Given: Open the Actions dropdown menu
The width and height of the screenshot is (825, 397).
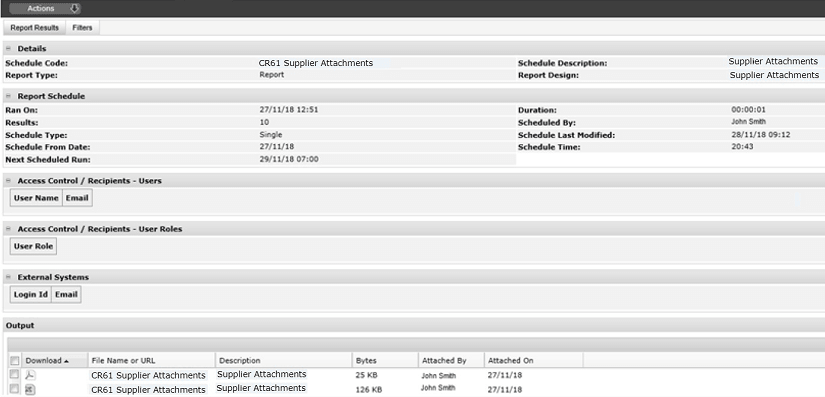Looking at the screenshot, I should point(45,8).
